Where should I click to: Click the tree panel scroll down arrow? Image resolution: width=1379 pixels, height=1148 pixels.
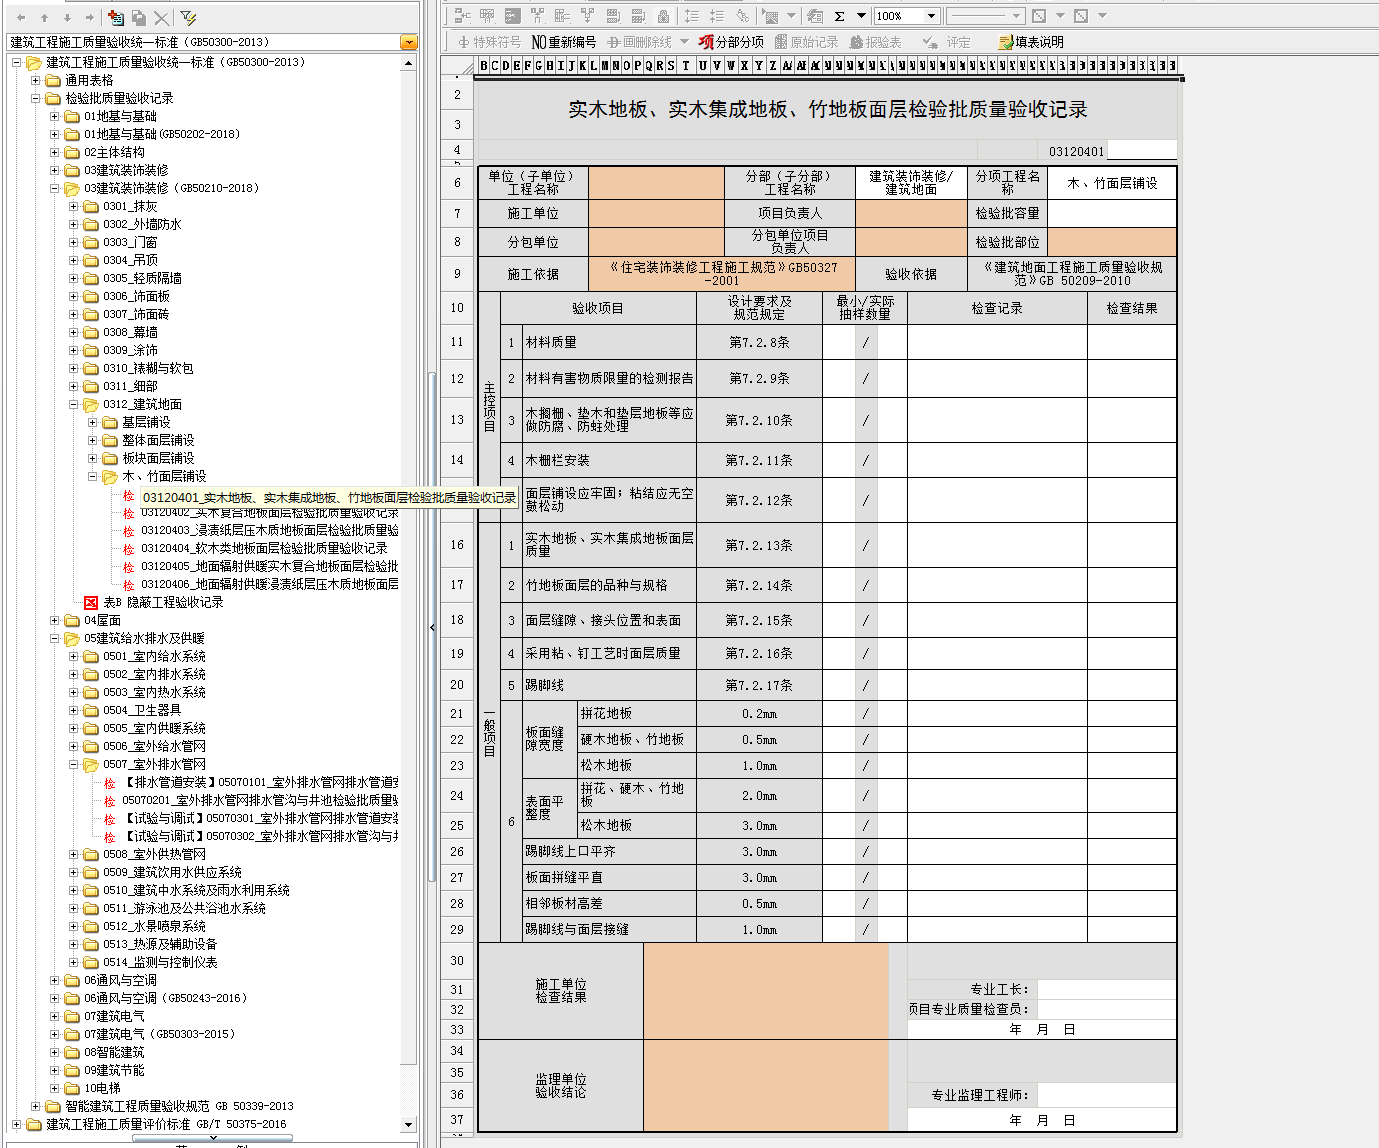pos(408,1125)
